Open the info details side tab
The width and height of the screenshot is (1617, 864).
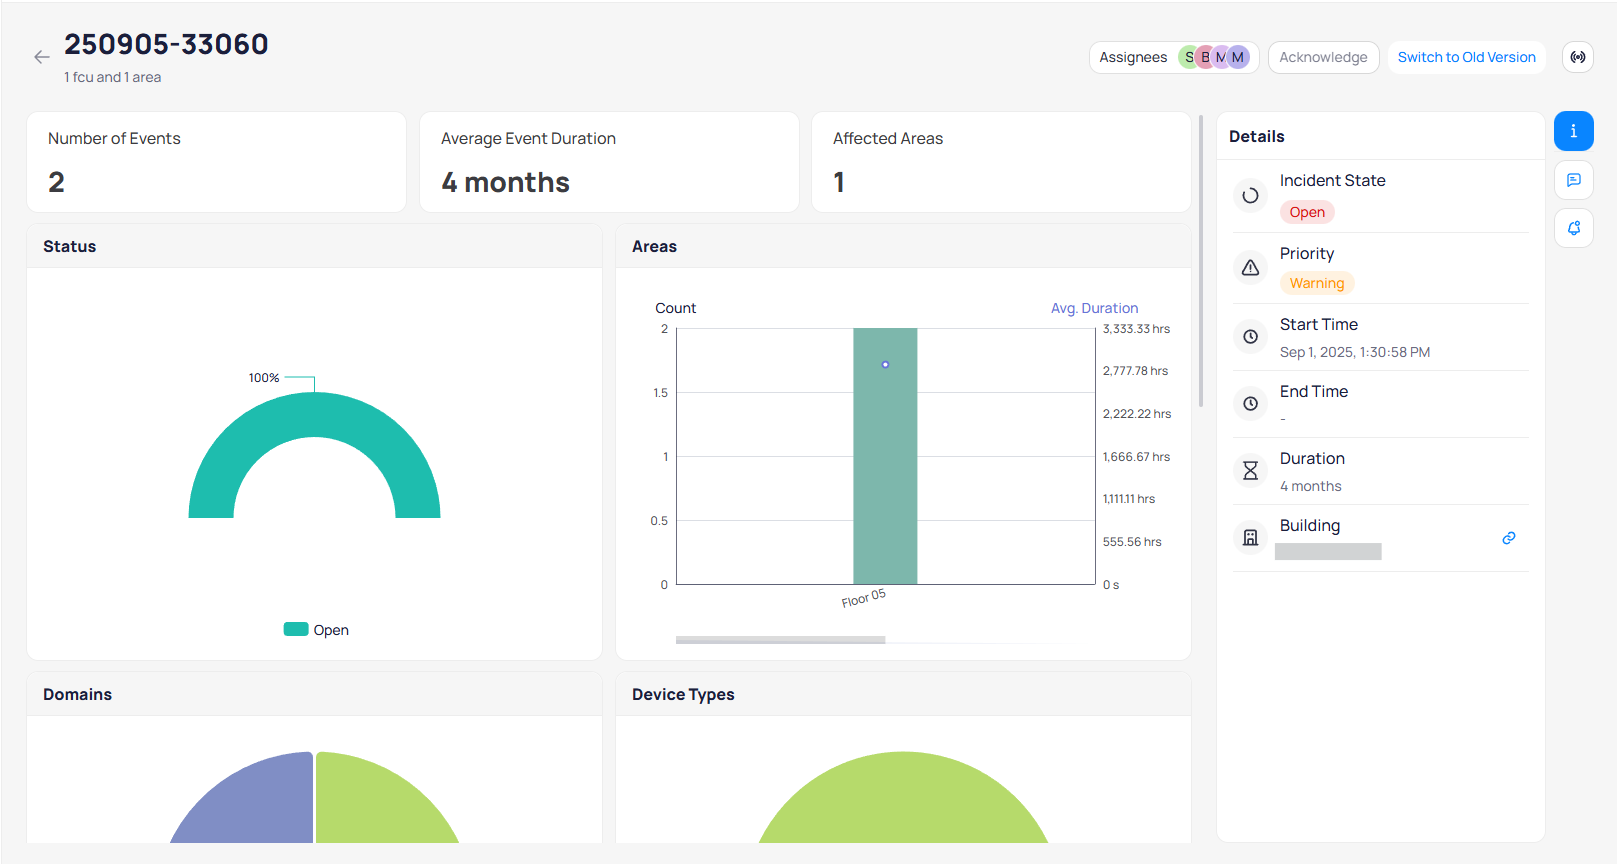coord(1573,131)
